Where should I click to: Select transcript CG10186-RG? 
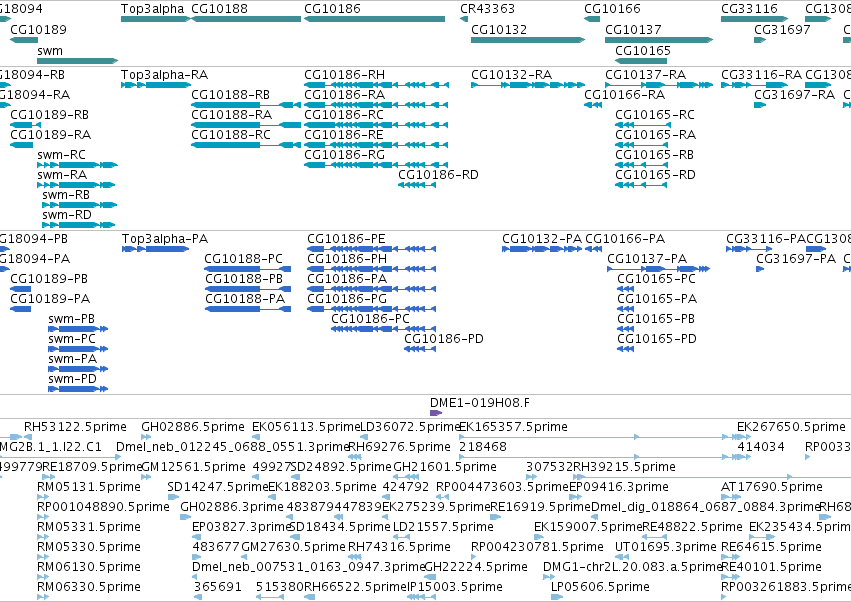point(377,165)
